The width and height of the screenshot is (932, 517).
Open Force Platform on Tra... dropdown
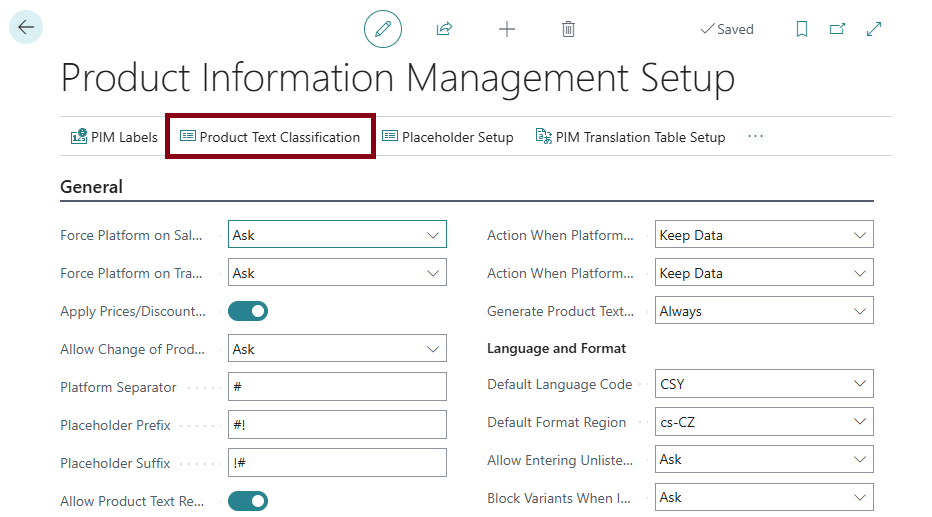pos(337,273)
